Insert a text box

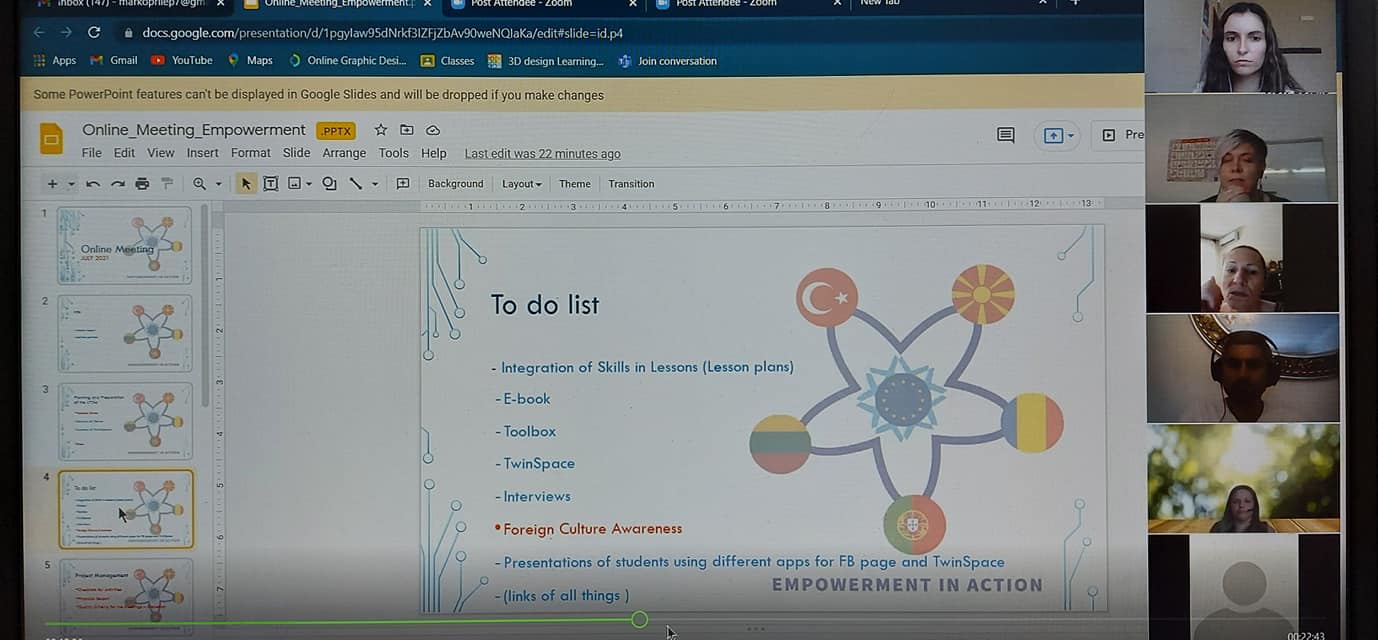(x=271, y=184)
